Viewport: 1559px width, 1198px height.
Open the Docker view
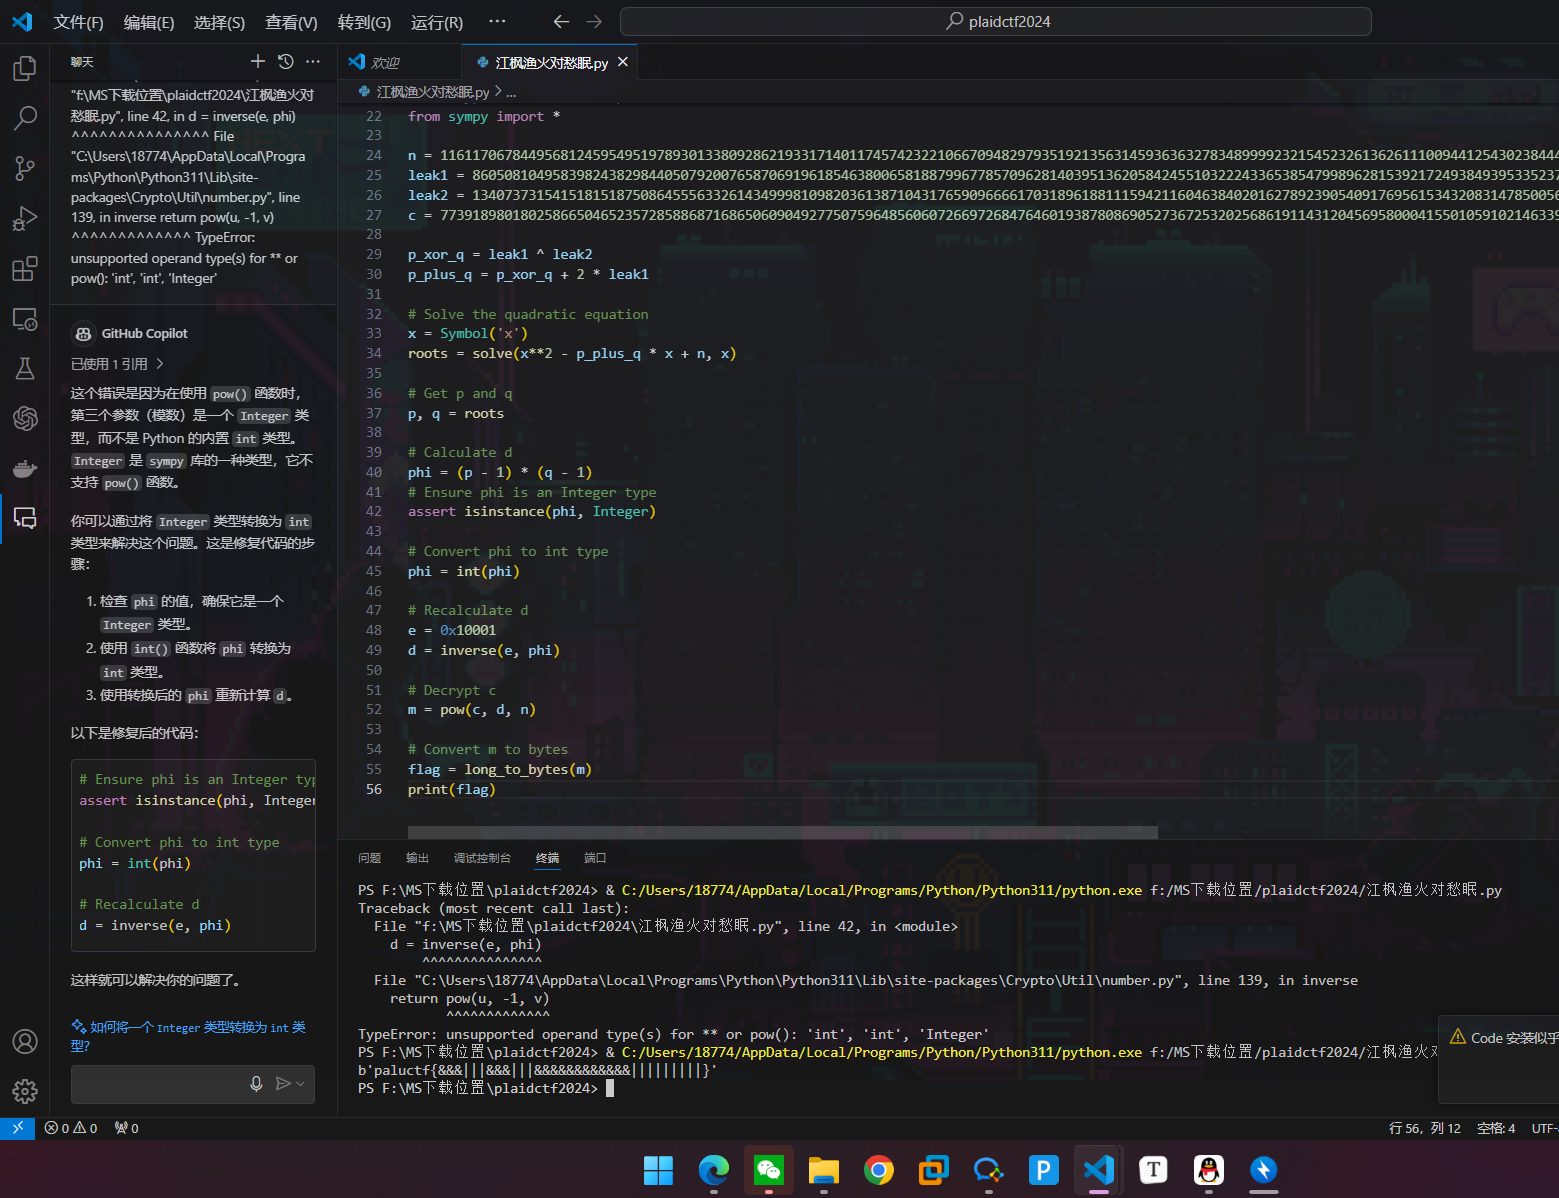[25, 468]
